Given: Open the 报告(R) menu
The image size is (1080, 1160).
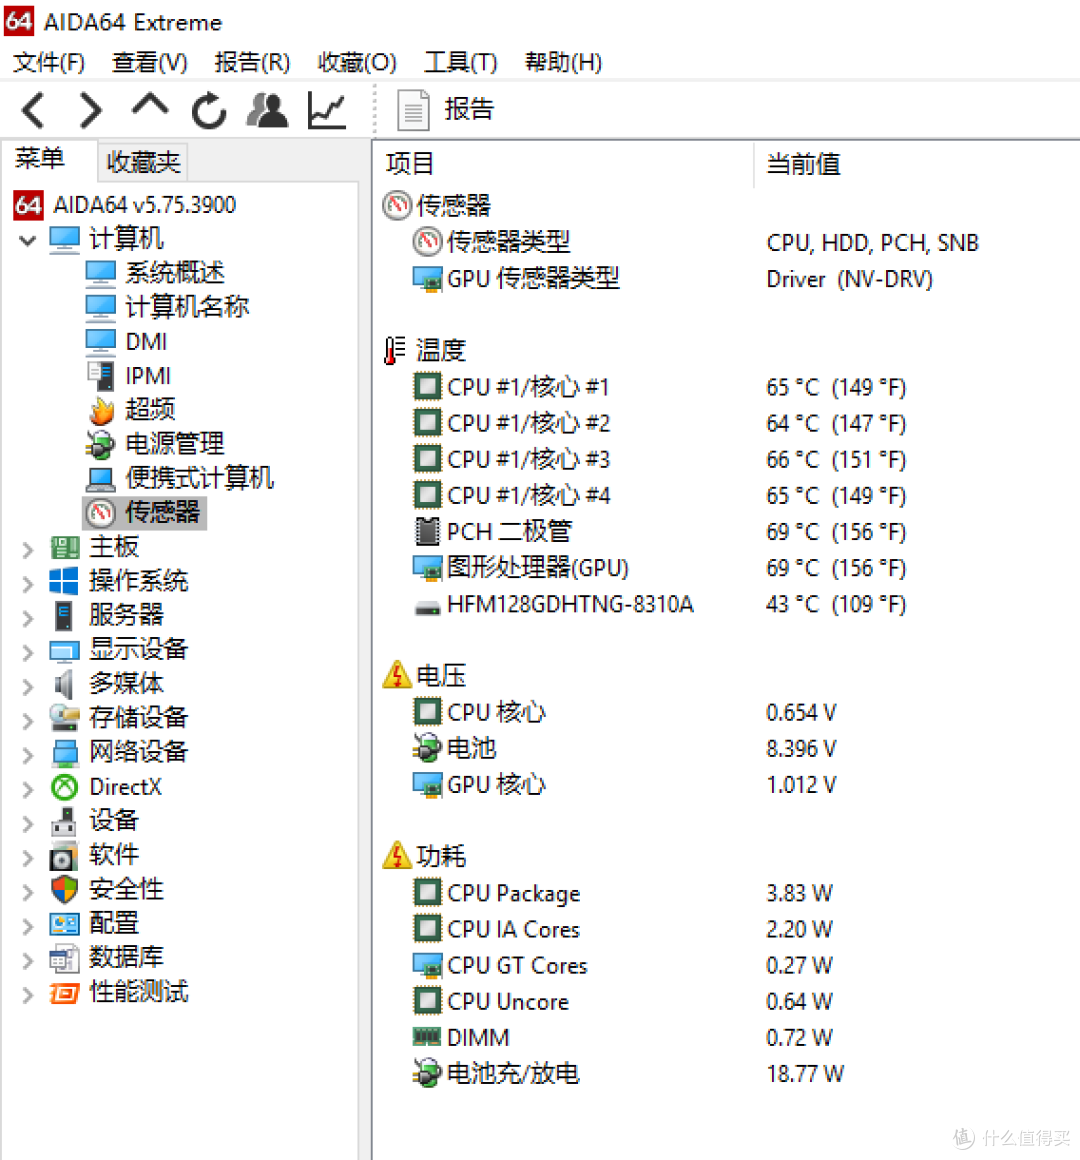Looking at the screenshot, I should (252, 62).
